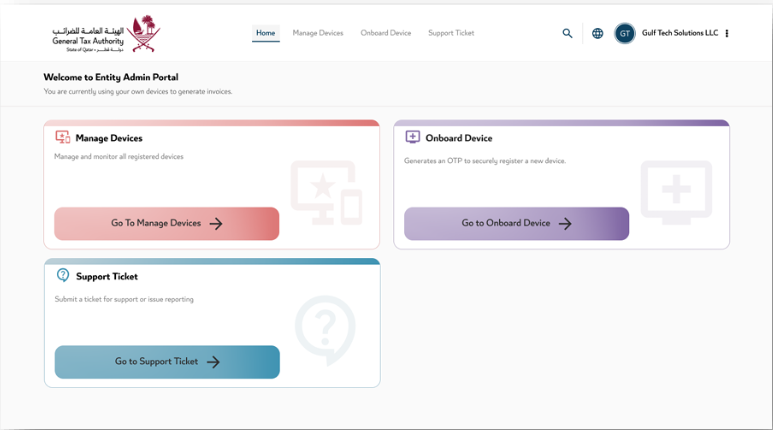Click the Go To Manage Devices button
The width and height of the screenshot is (773, 430).
click(x=167, y=223)
